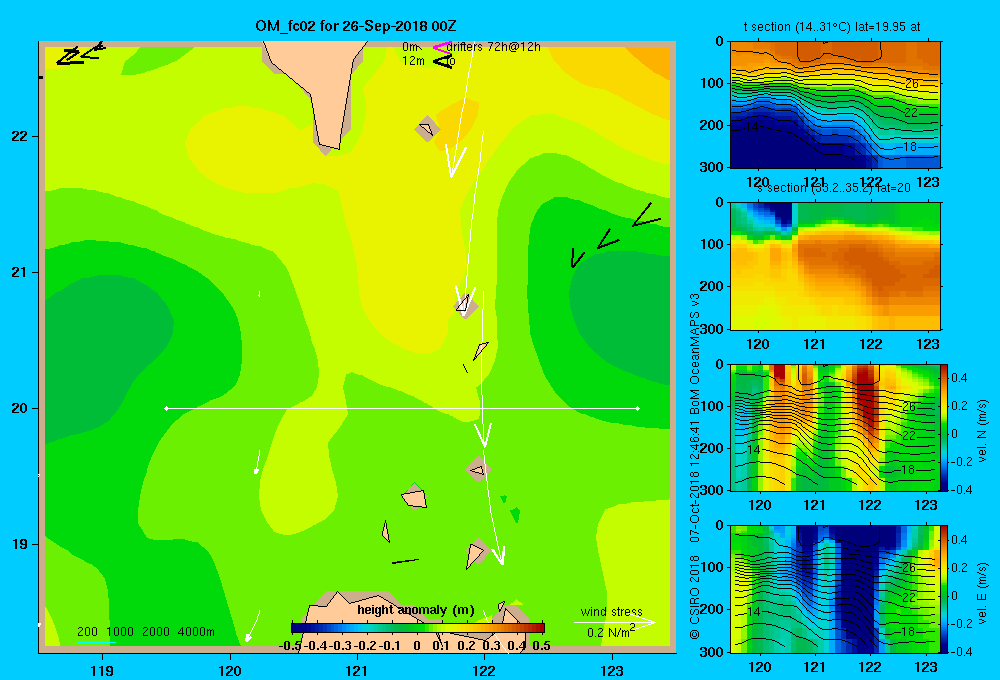Viewport: 1000px width, 680px height.
Task: Open the eastward velocity section panel
Action: [835, 589]
